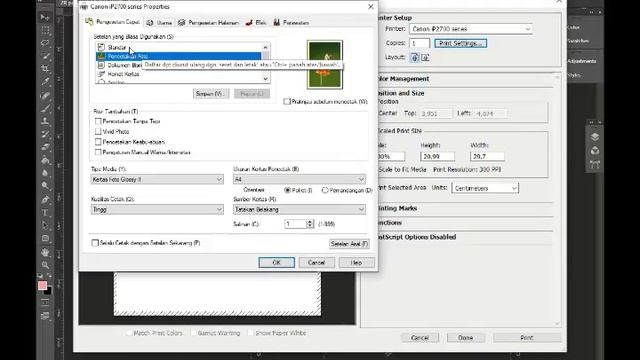Open the Pengesetan Cepat tab
The width and height of the screenshot is (640, 360).
point(113,22)
